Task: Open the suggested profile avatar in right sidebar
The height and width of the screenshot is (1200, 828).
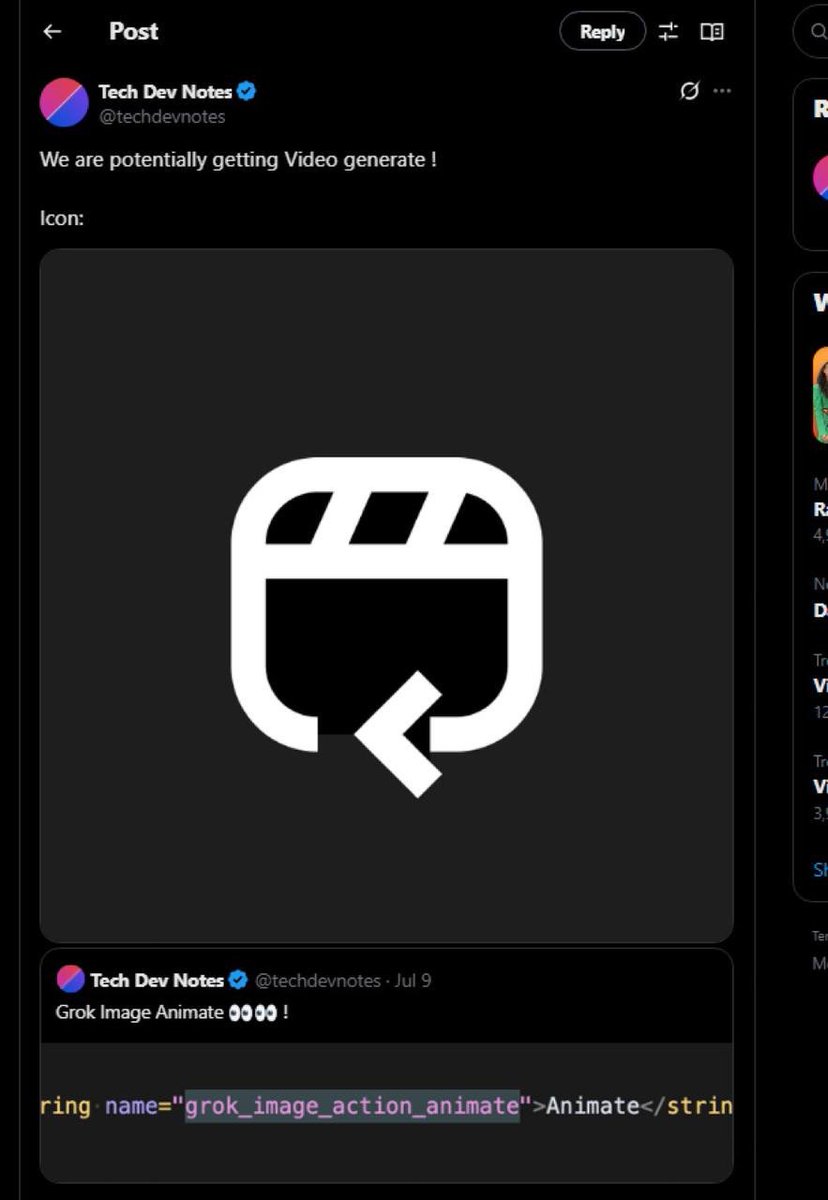Action: [821, 177]
